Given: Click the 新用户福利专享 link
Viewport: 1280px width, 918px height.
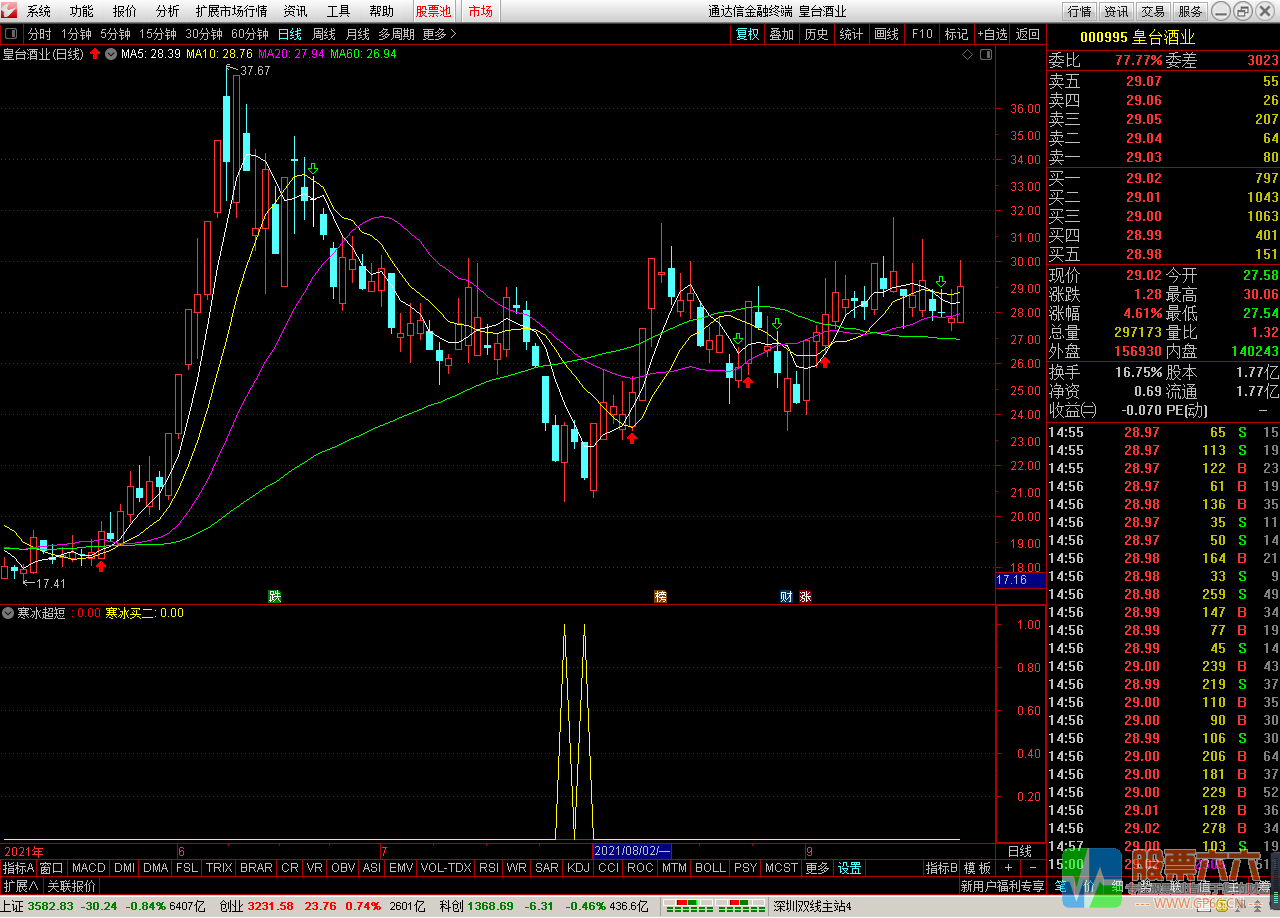Looking at the screenshot, I should pyautogui.click(x=1002, y=886).
